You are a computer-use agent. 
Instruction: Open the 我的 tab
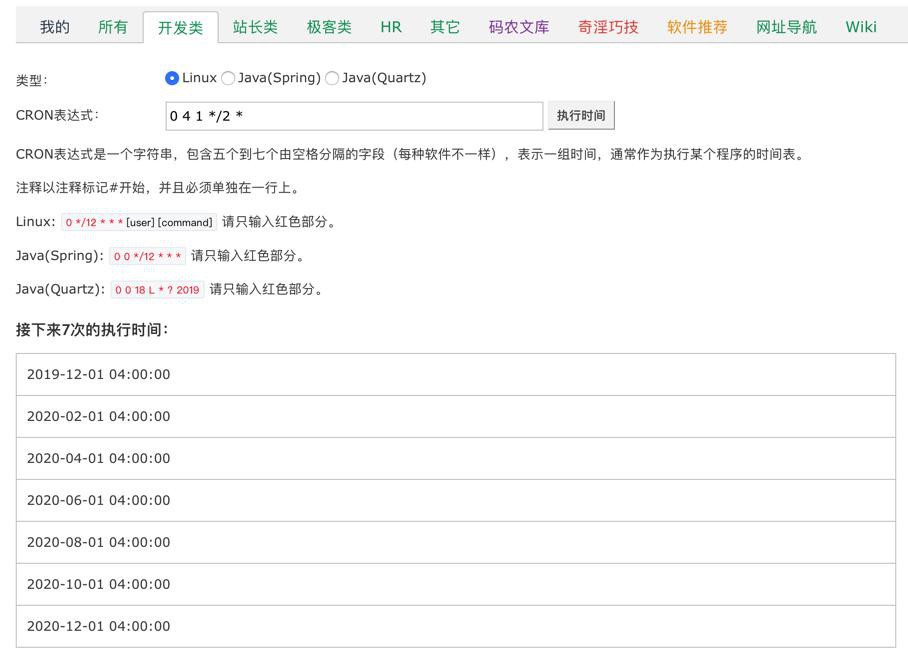55,27
